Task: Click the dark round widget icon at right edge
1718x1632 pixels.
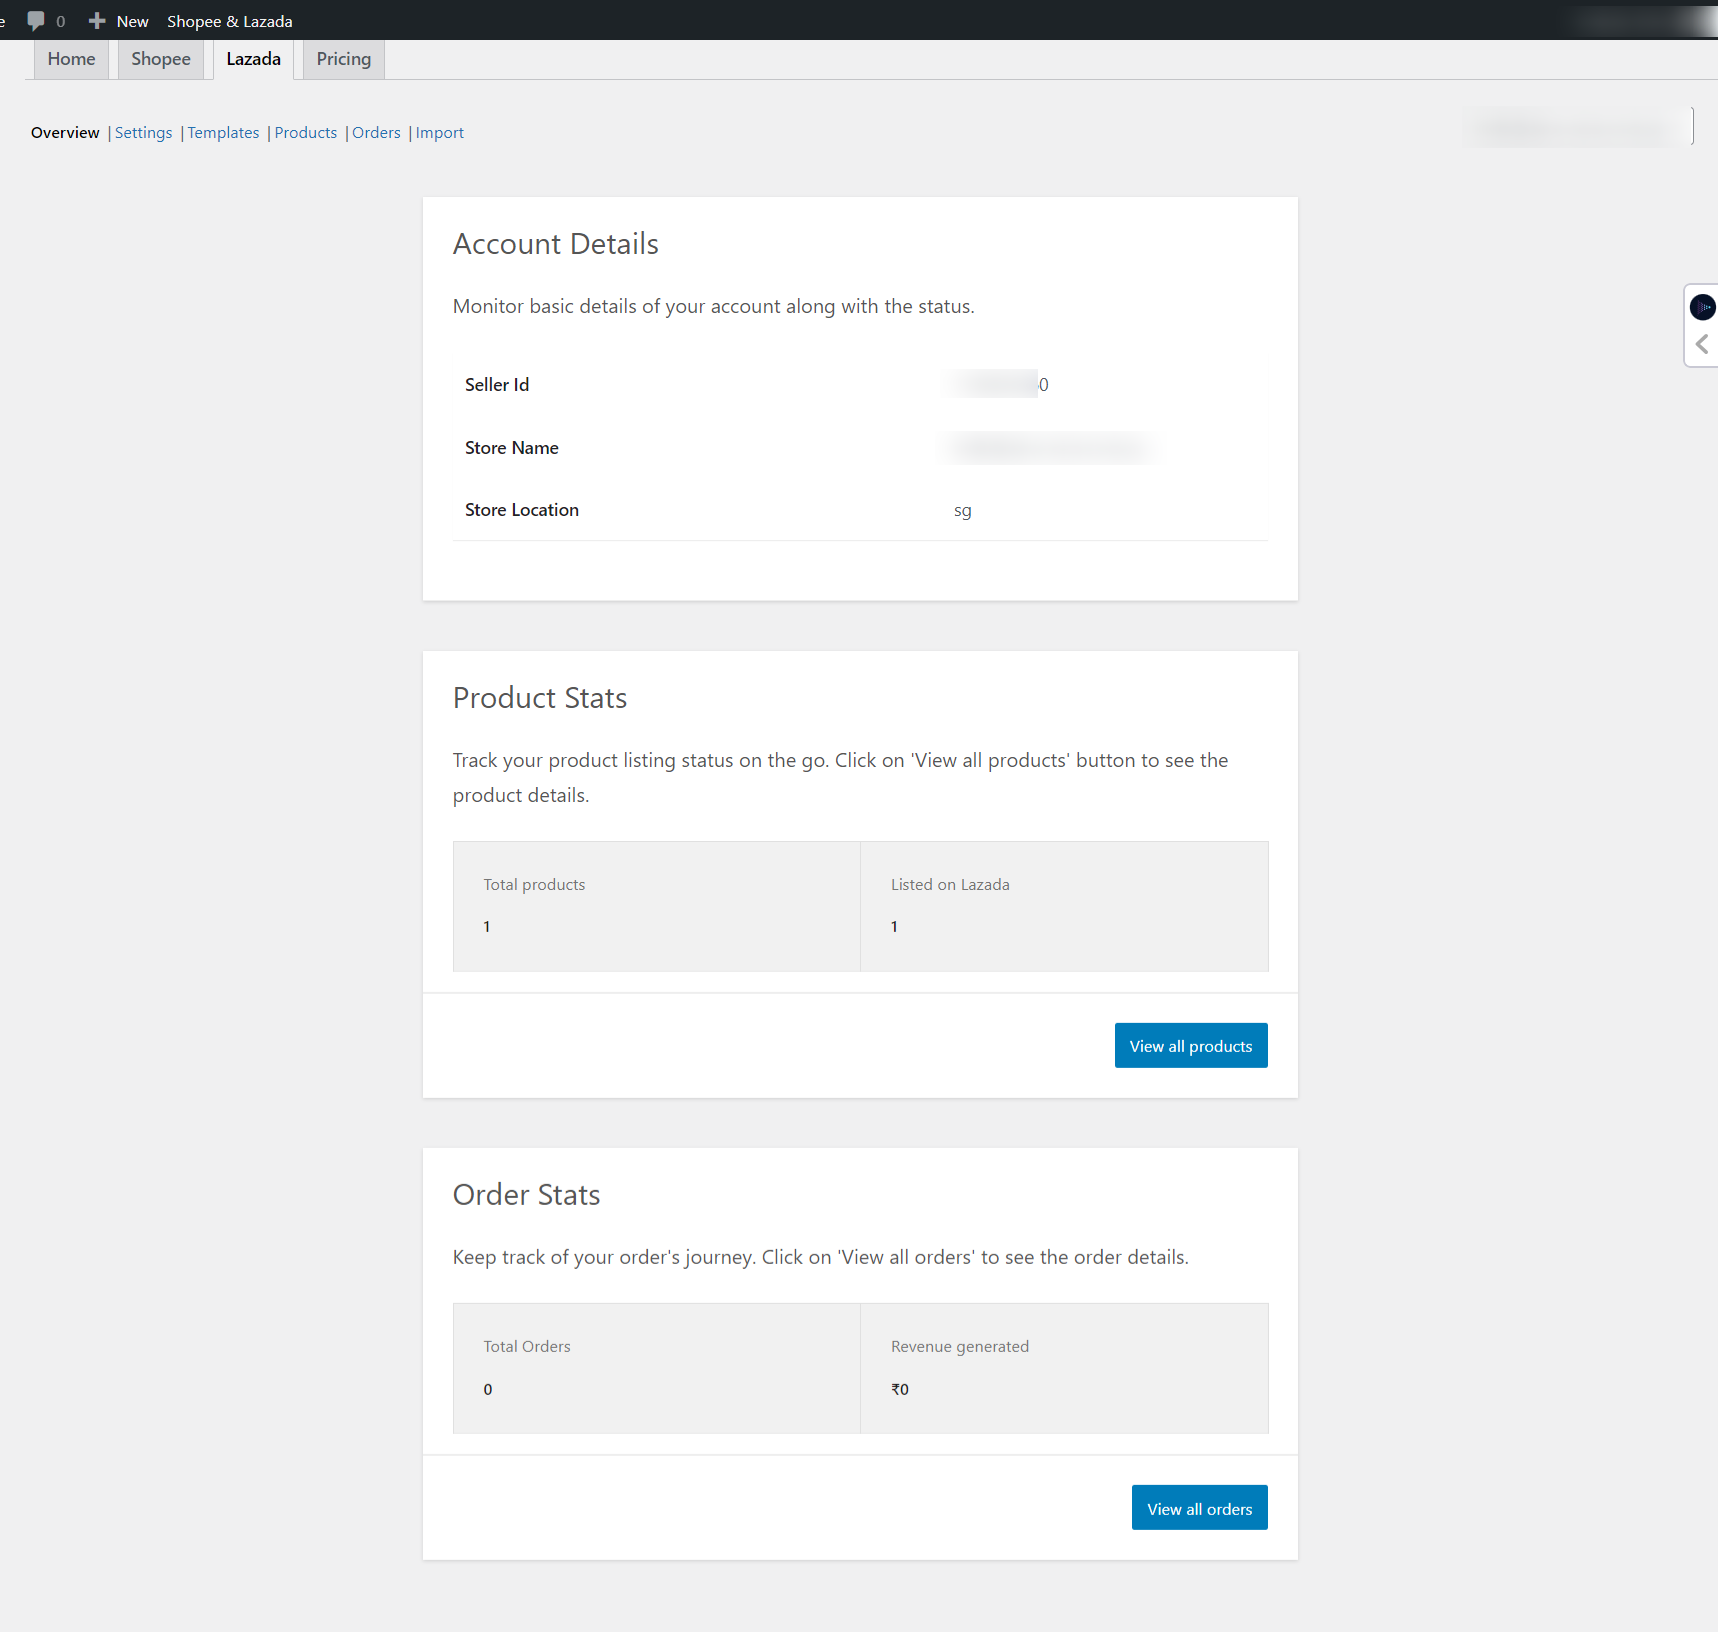Action: (1702, 307)
